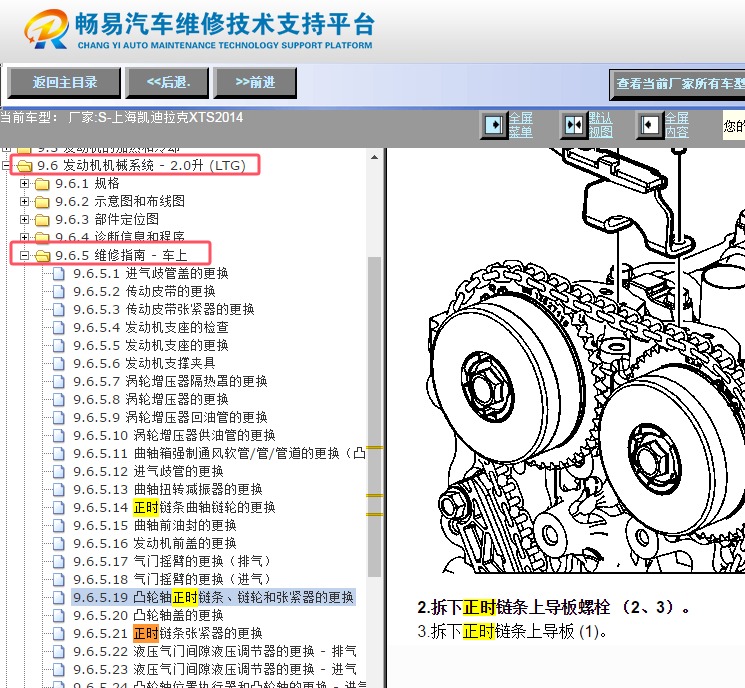Open 9.6.5.9 涡轮增压器回油管的更换
Viewport: 745px width, 688px height.
pos(170,418)
